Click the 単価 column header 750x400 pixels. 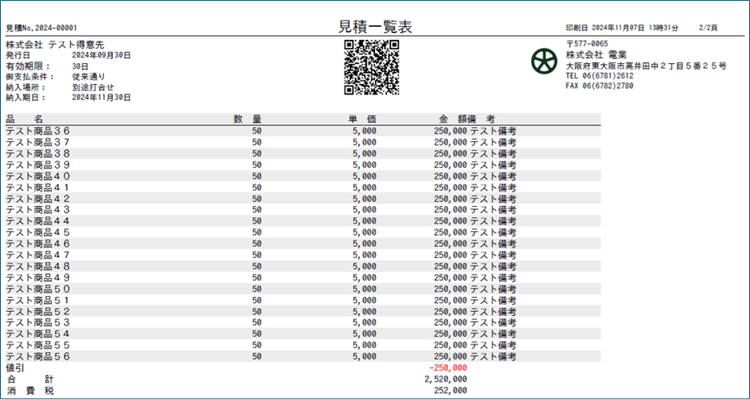click(362, 119)
